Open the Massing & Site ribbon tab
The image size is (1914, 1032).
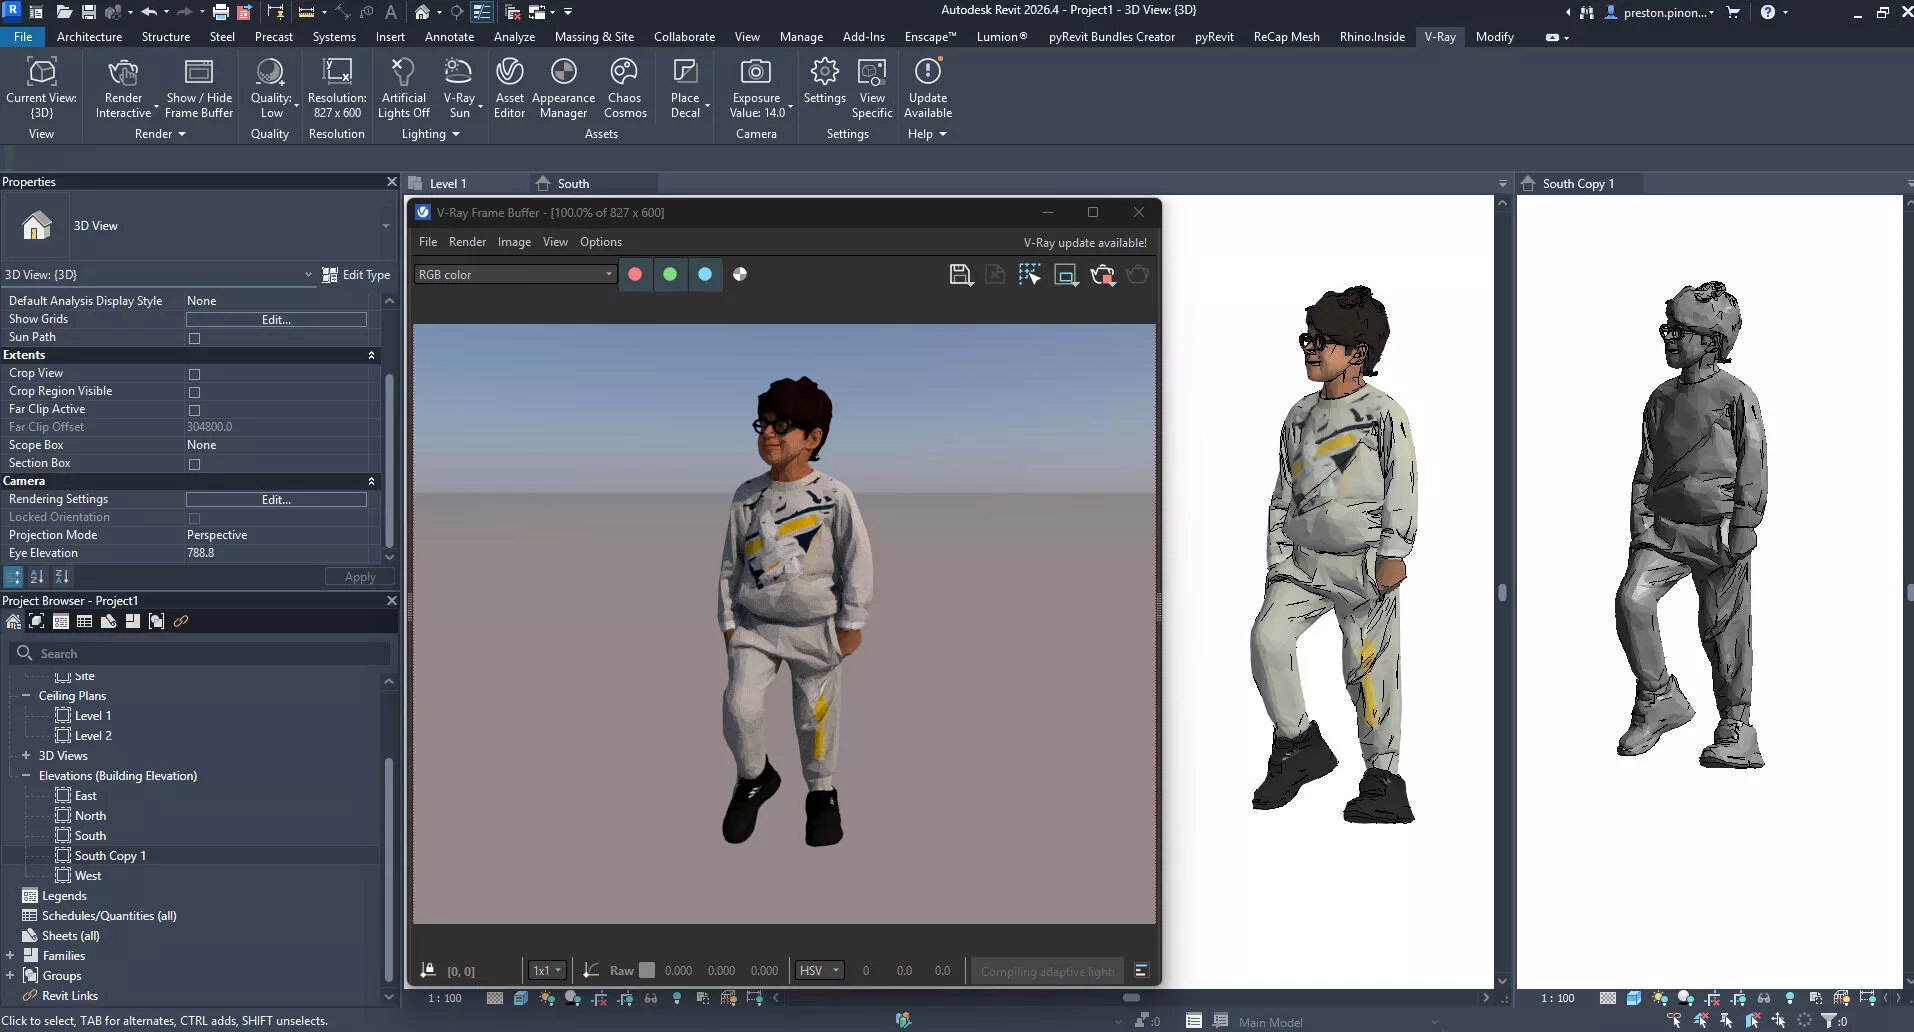(594, 37)
